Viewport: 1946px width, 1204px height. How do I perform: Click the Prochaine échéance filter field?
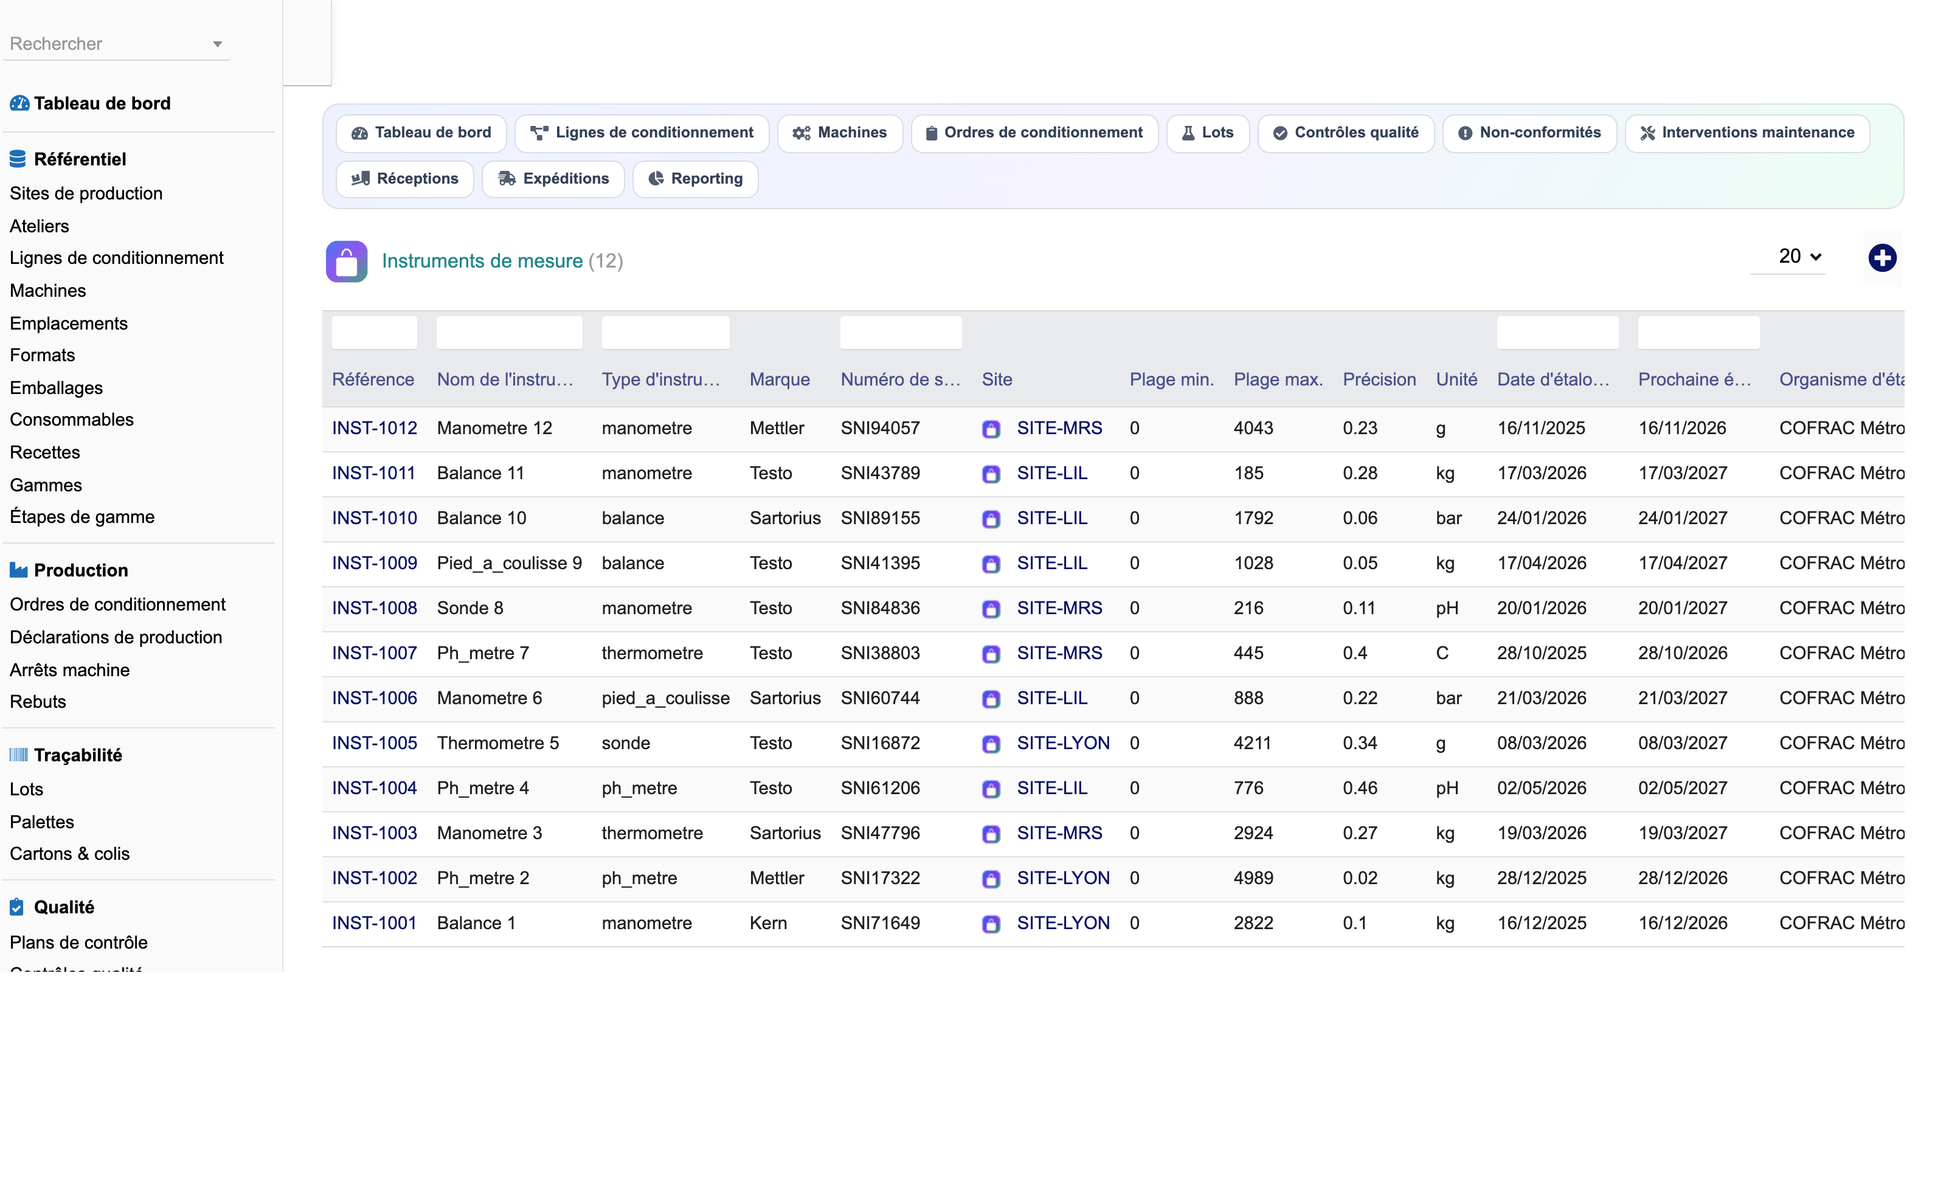[x=1698, y=332]
